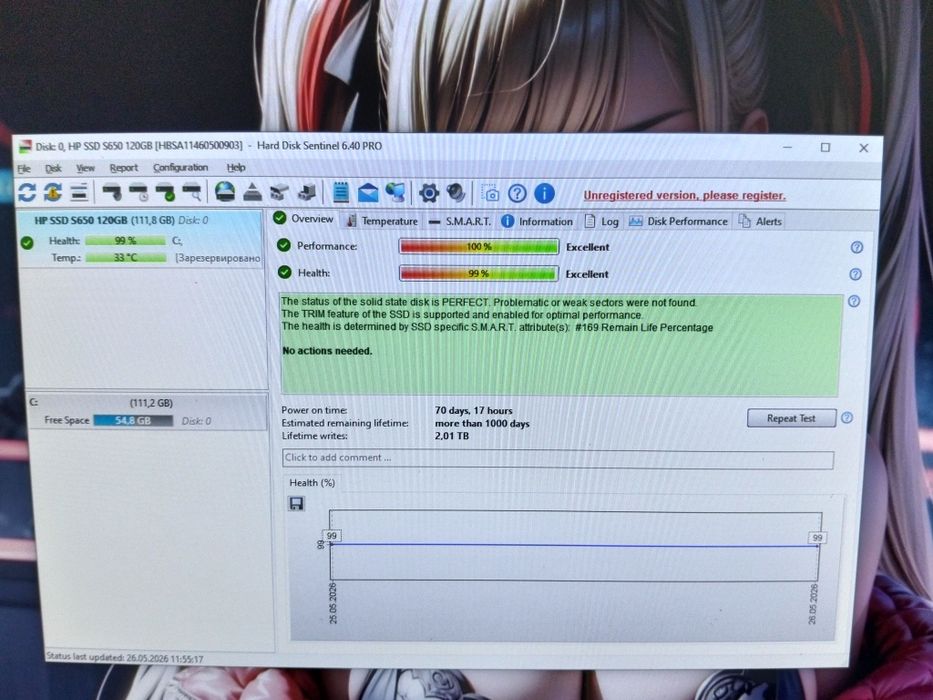This screenshot has height=700, width=933.
Task: Click the right 99 label on graph
Action: click(817, 538)
